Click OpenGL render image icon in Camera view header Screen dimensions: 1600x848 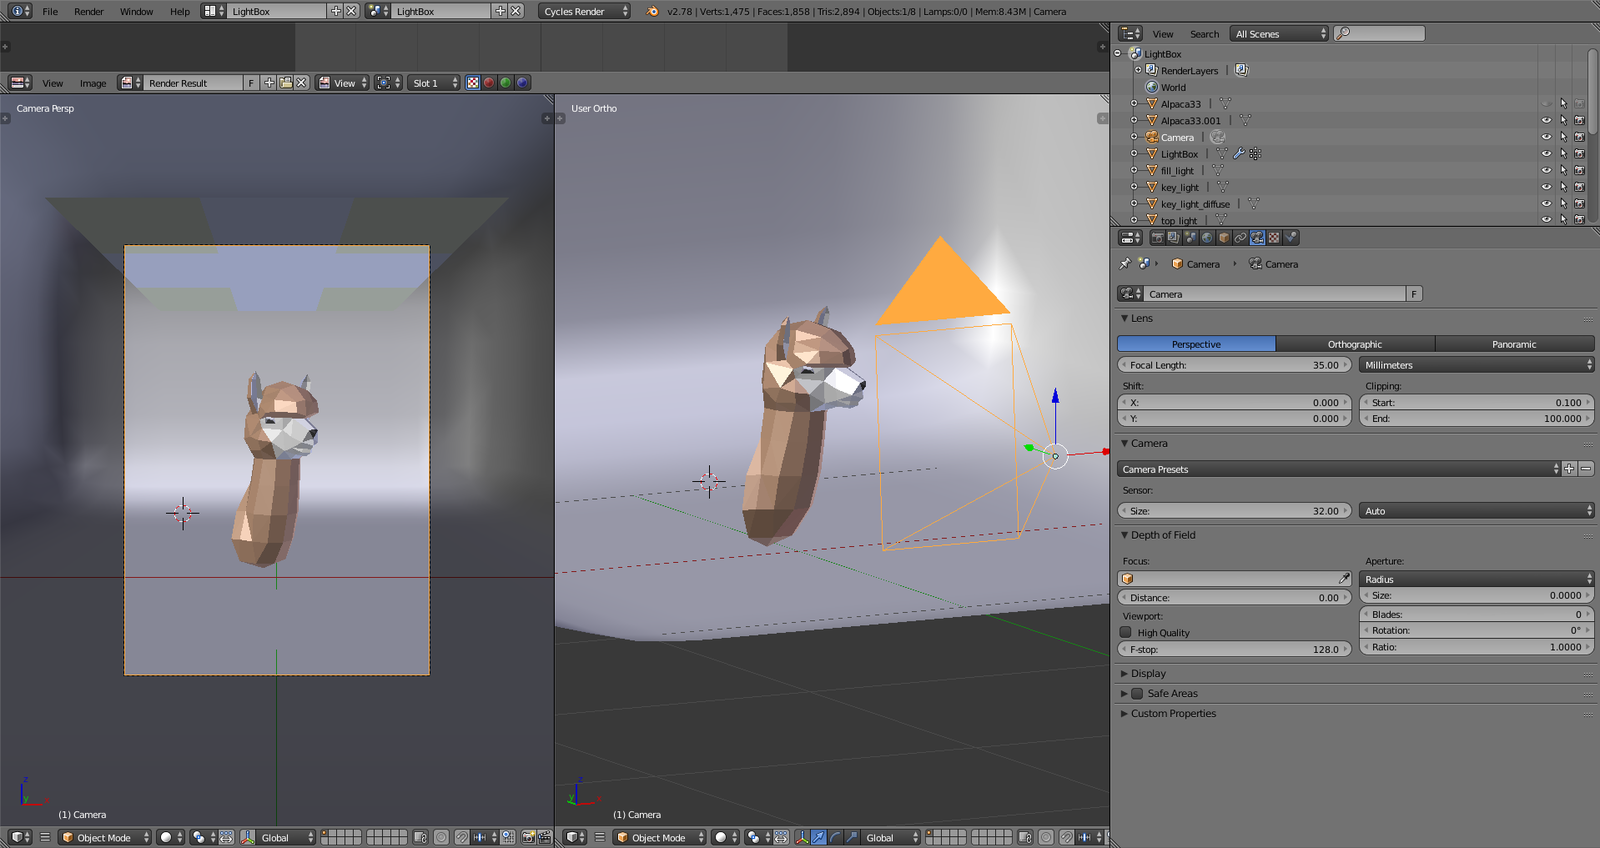click(528, 837)
